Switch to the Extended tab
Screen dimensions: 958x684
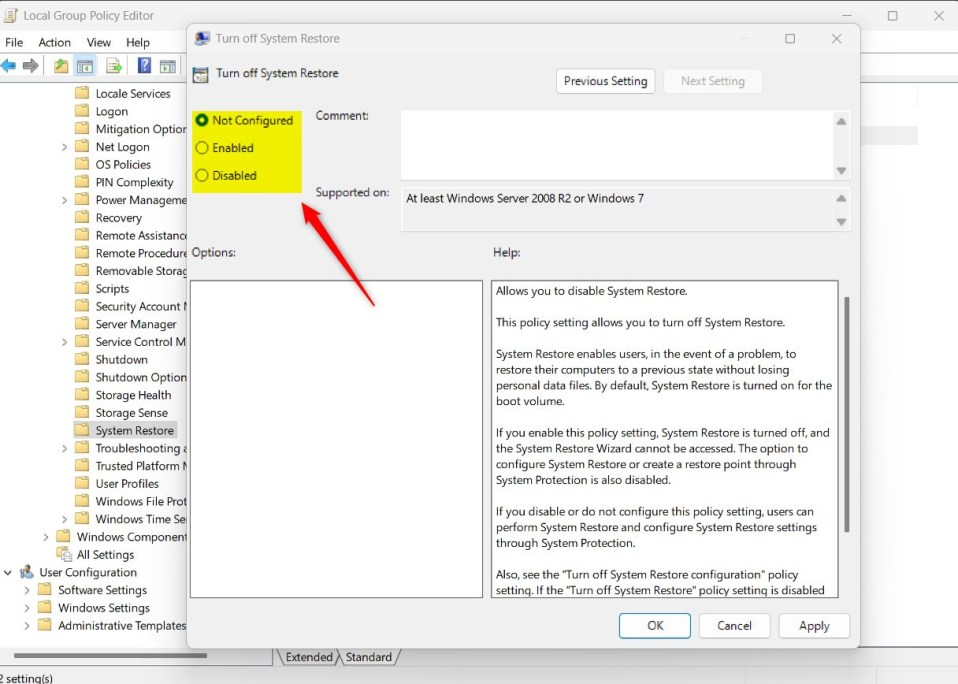click(309, 657)
